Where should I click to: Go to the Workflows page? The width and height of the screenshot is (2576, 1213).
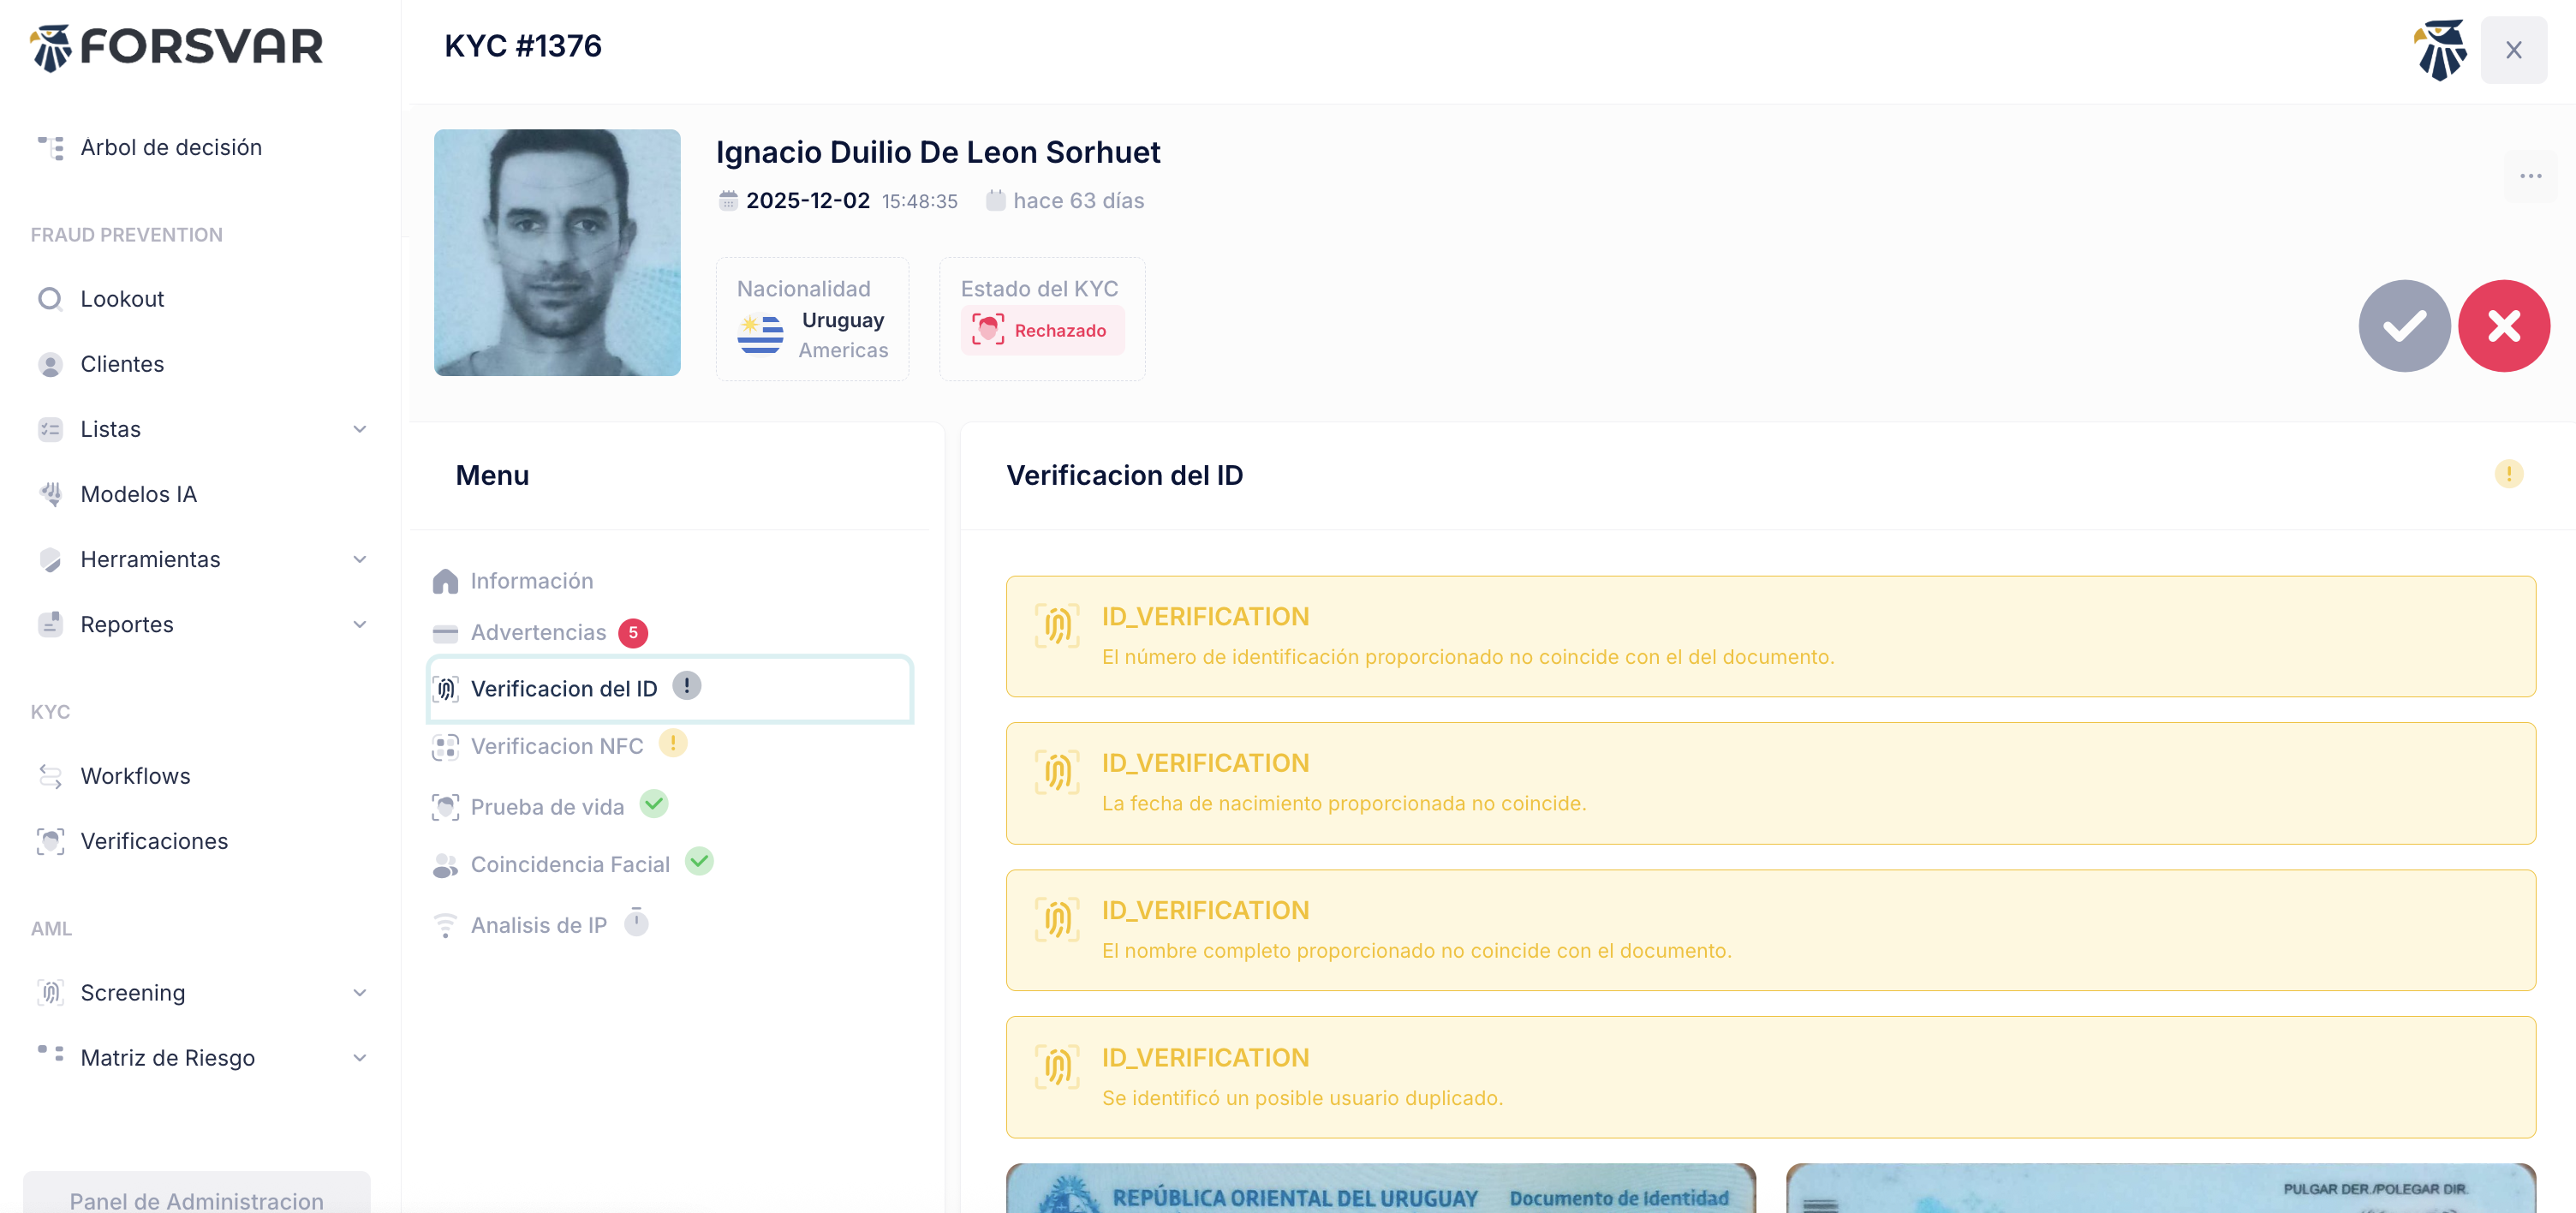pyautogui.click(x=135, y=776)
